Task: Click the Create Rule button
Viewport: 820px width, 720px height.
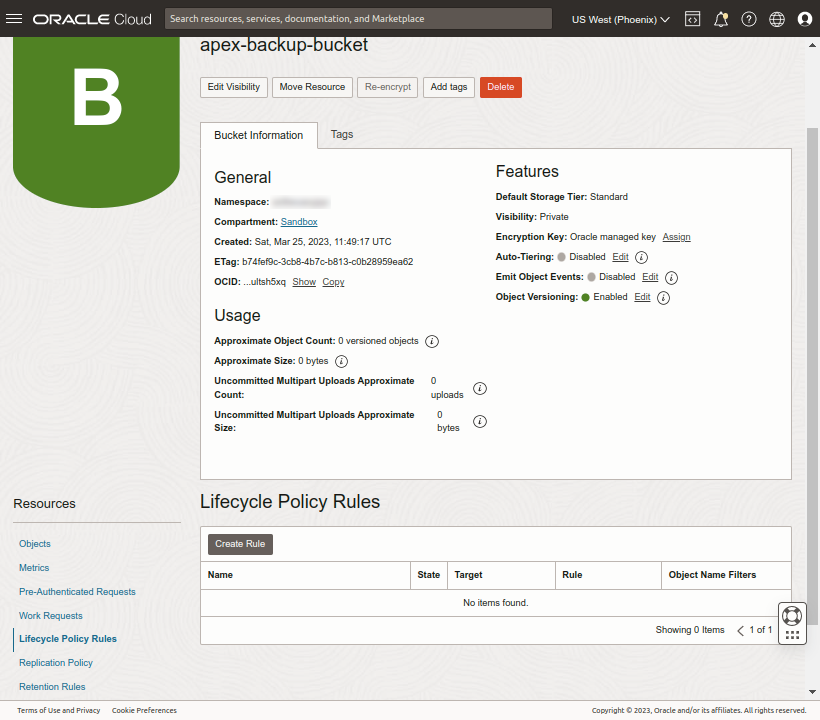Action: pyautogui.click(x=240, y=544)
